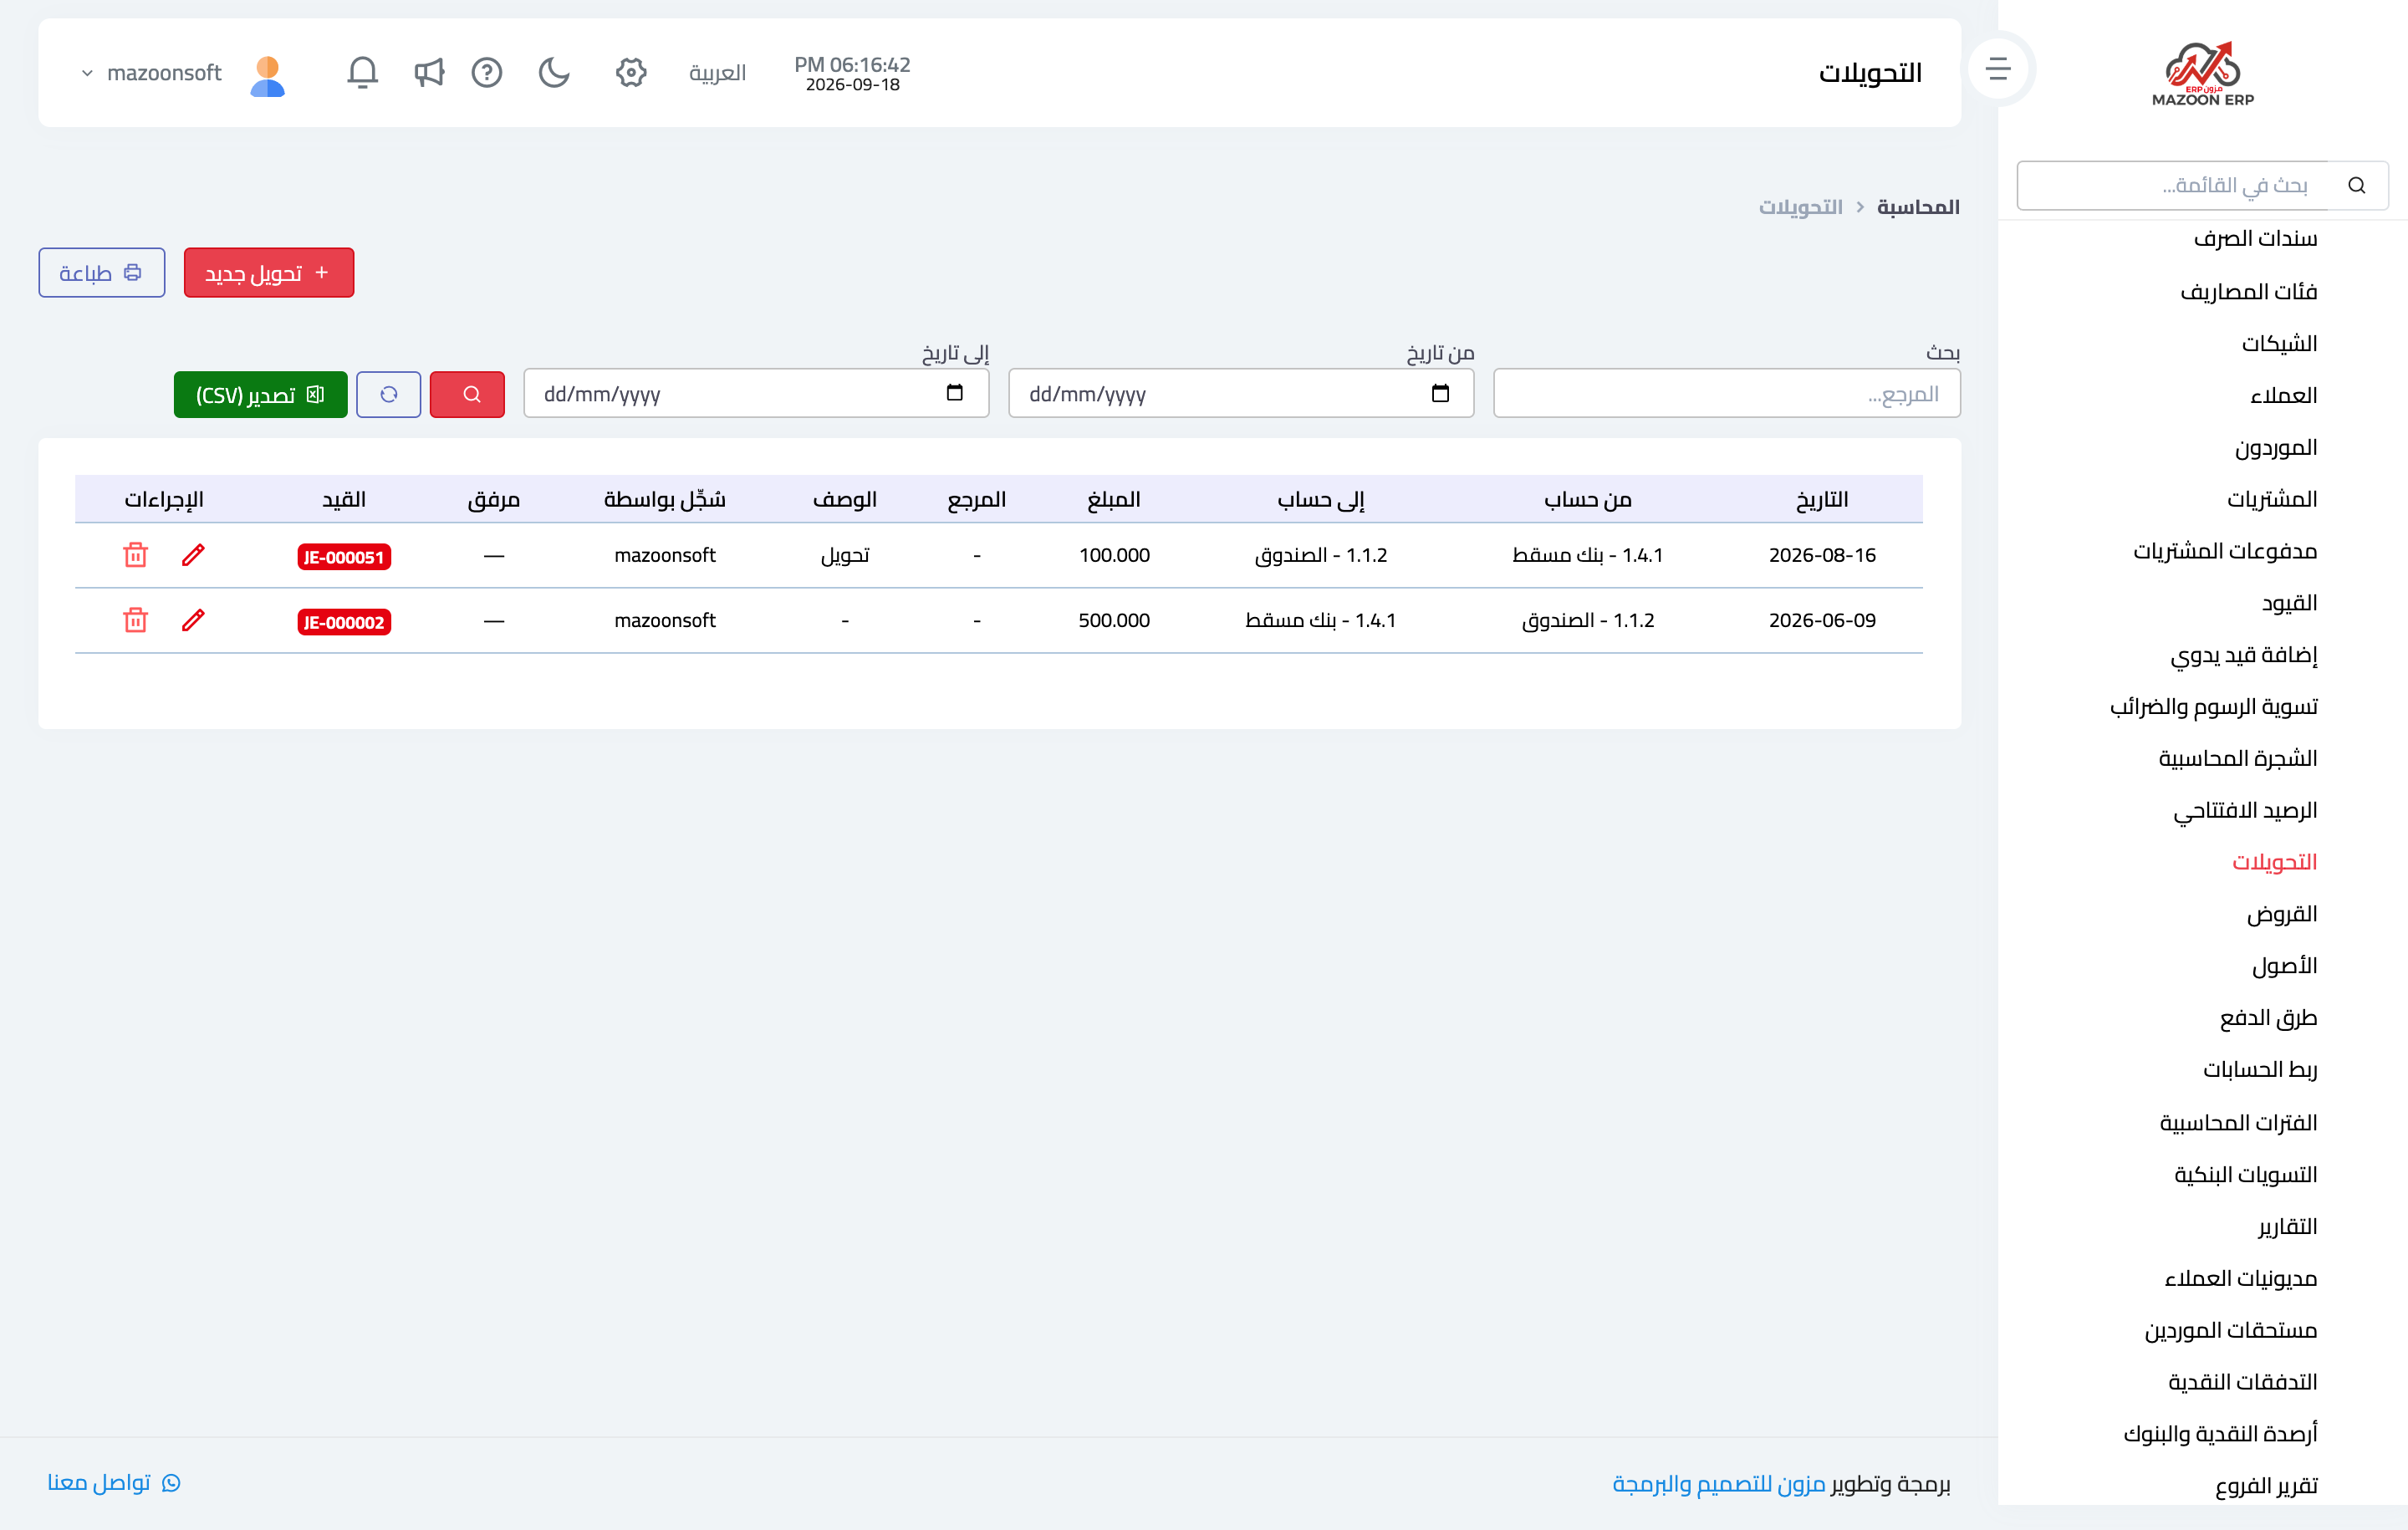Click the المبلغ column header
Image resolution: width=2408 pixels, height=1530 pixels.
tap(1114, 499)
